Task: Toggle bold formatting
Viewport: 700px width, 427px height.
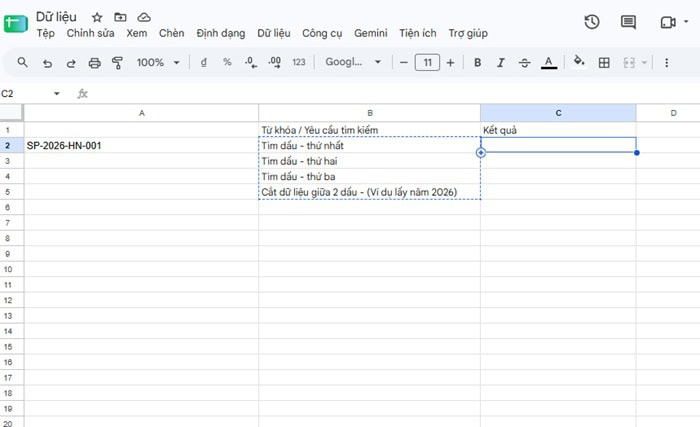Action: pos(477,63)
